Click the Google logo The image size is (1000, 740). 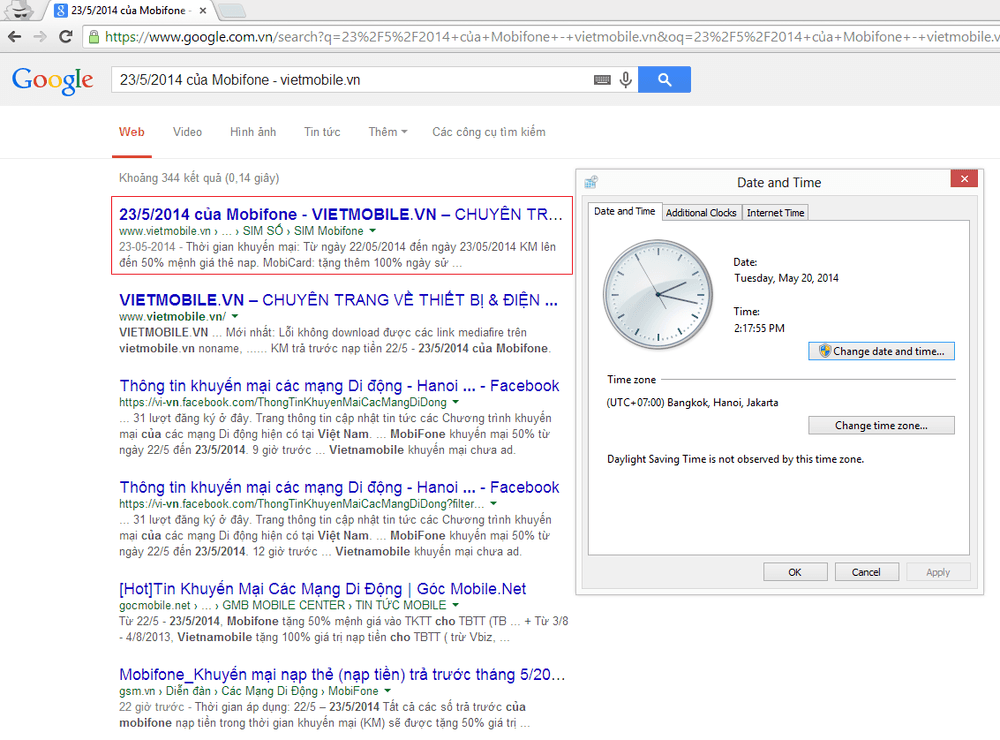[x=52, y=80]
